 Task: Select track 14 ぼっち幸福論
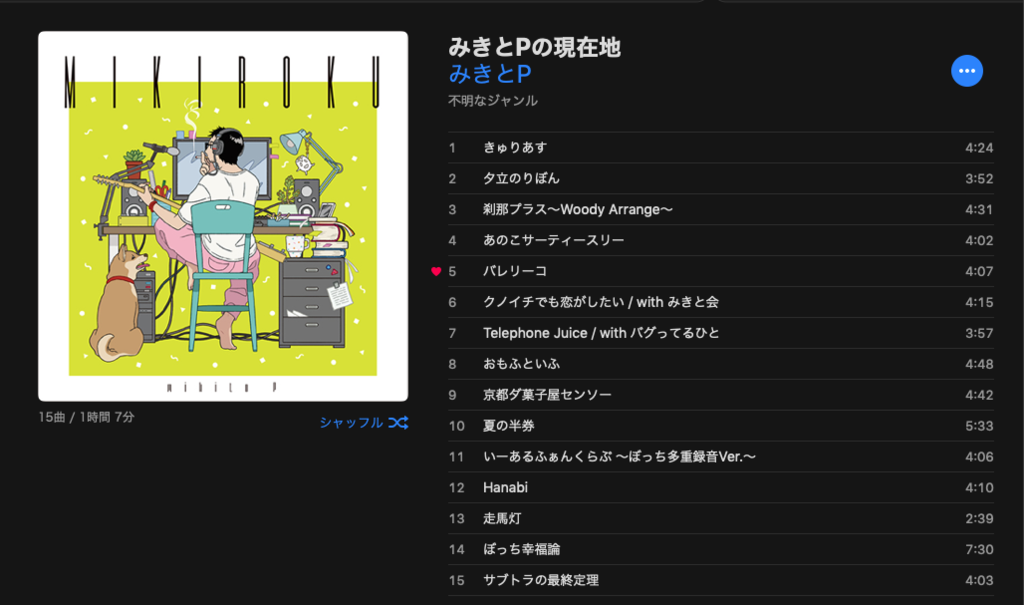coord(721,549)
